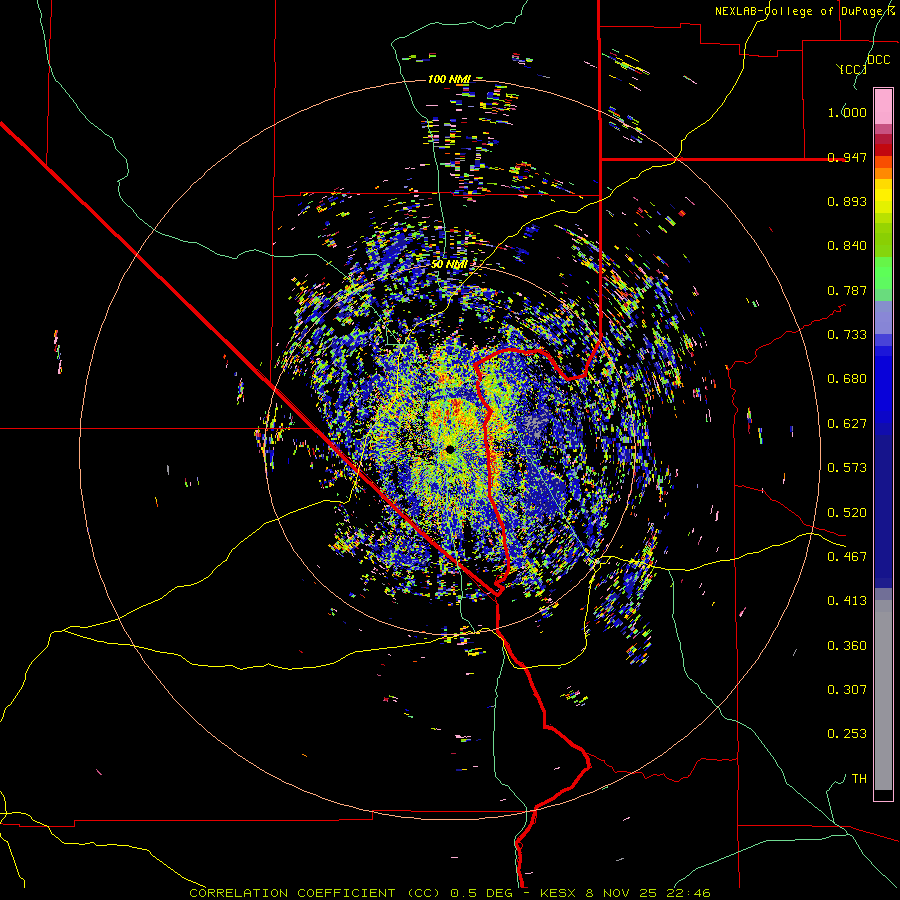Click the TH threshold legend label
This screenshot has width=900, height=900.
[859, 779]
